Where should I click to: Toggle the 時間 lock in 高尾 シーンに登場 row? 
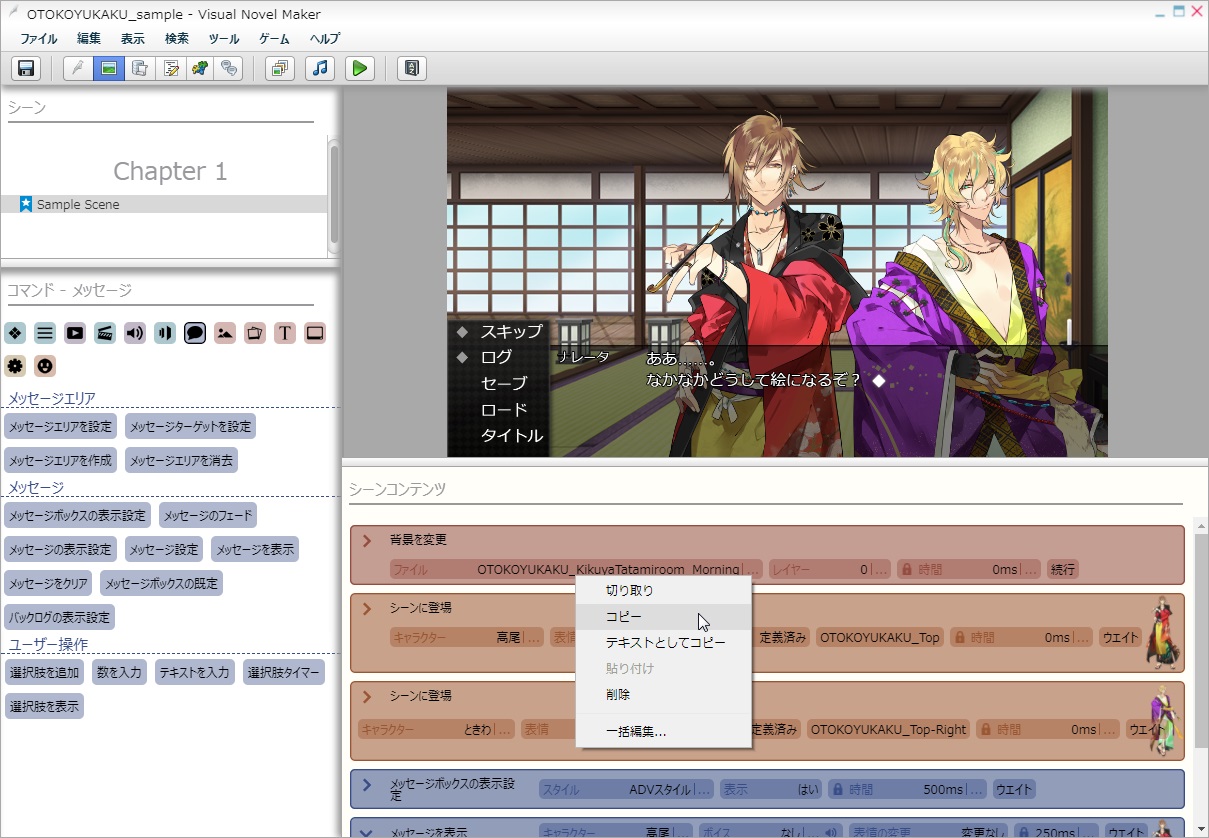coord(959,637)
